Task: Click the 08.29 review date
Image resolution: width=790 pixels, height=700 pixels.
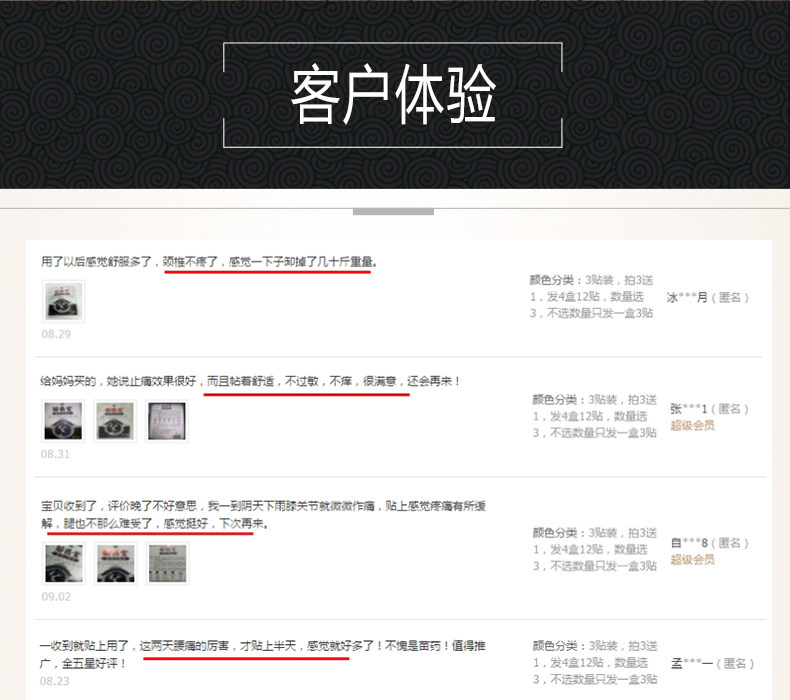Action: tap(56, 334)
